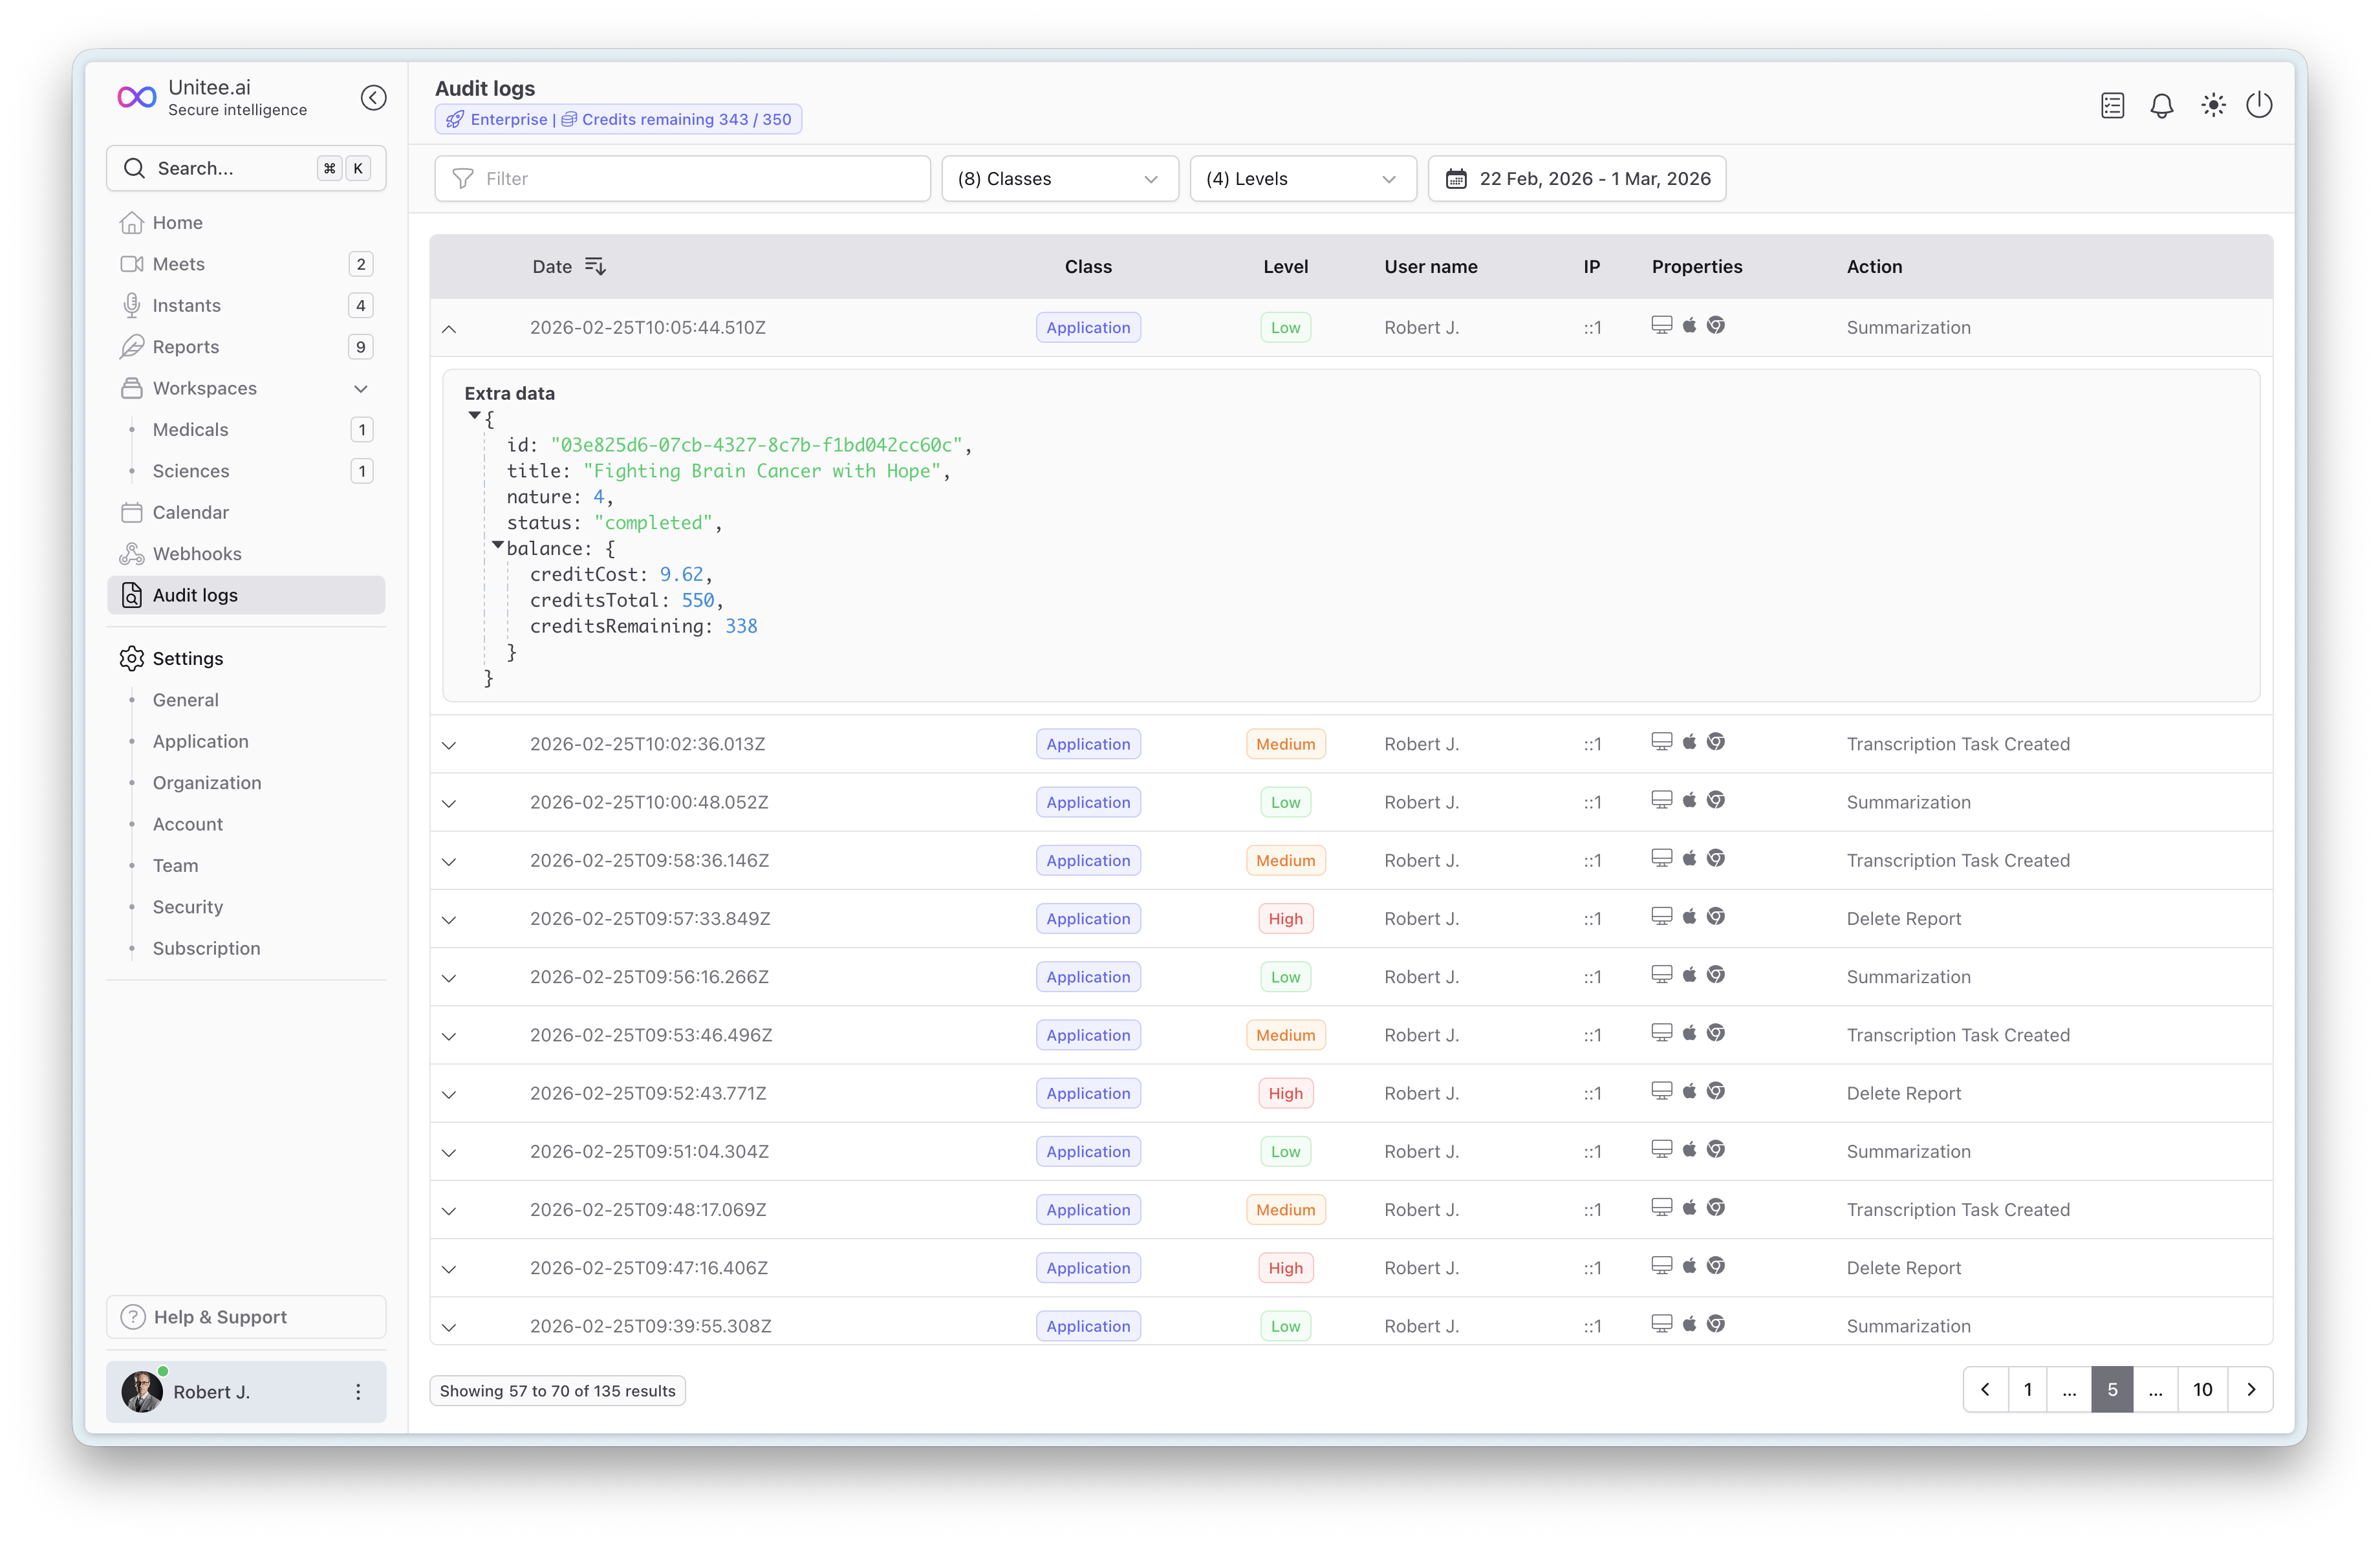Navigate to Webhooks
The height and width of the screenshot is (1542, 2380).
pyautogui.click(x=246, y=553)
